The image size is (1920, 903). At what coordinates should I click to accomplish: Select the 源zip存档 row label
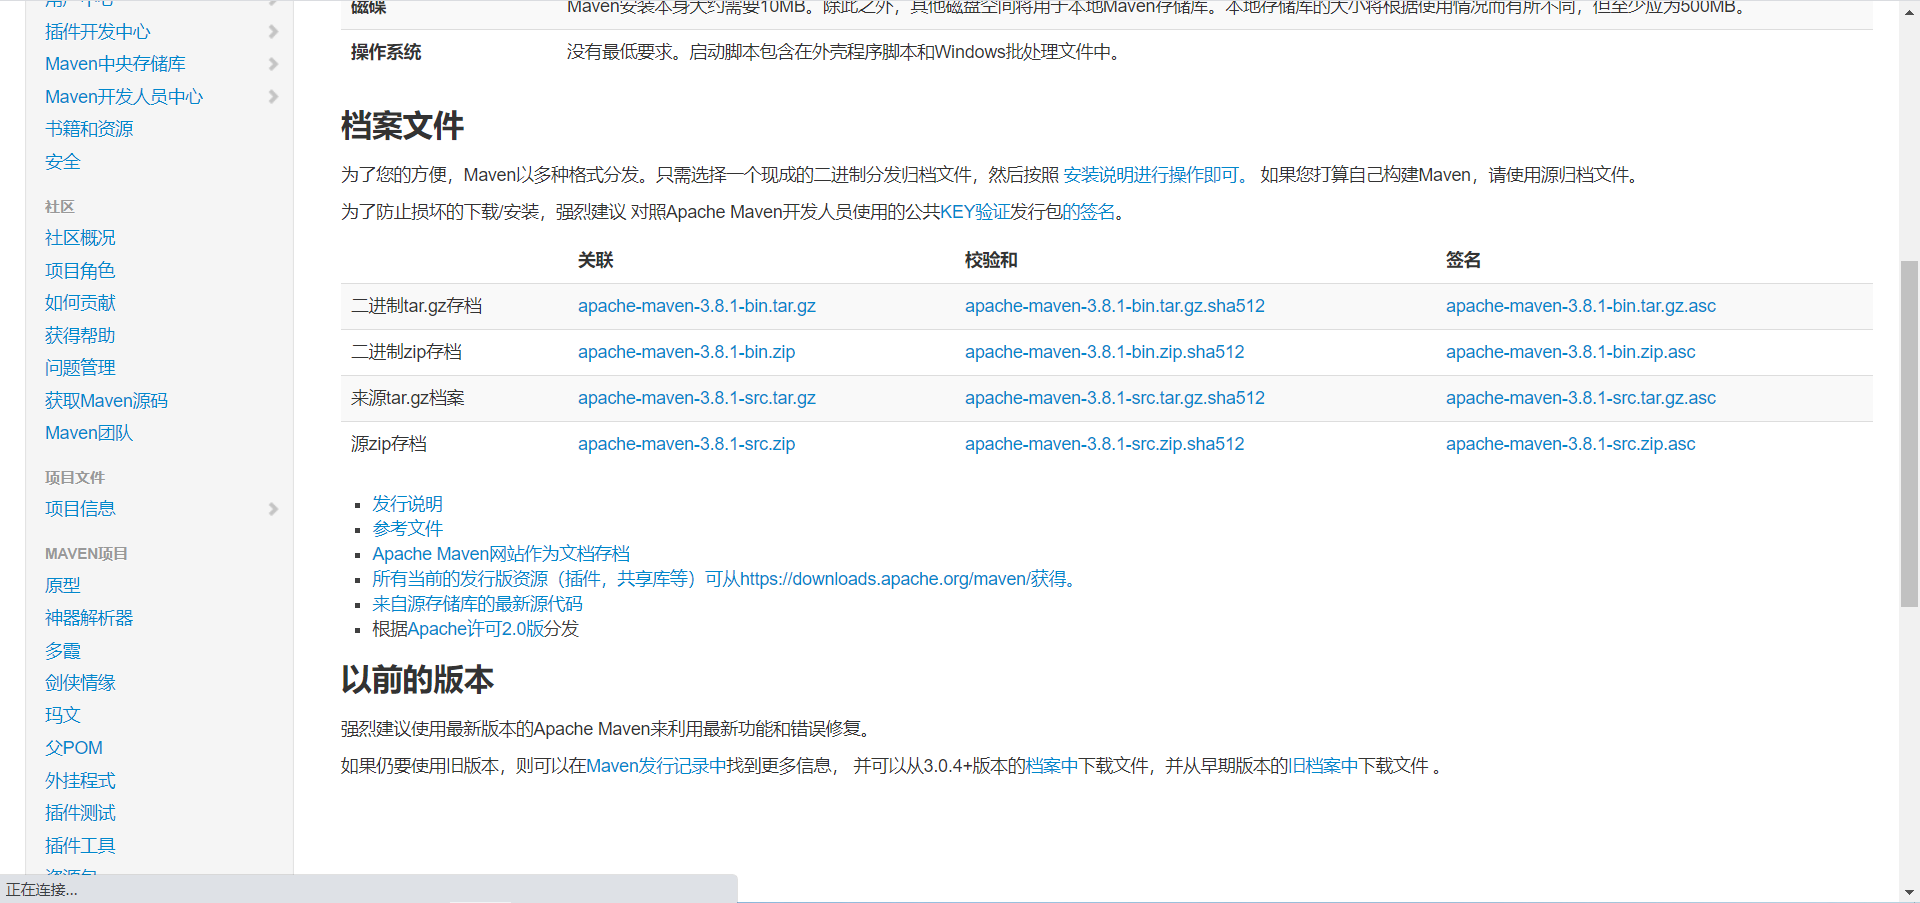click(x=389, y=444)
